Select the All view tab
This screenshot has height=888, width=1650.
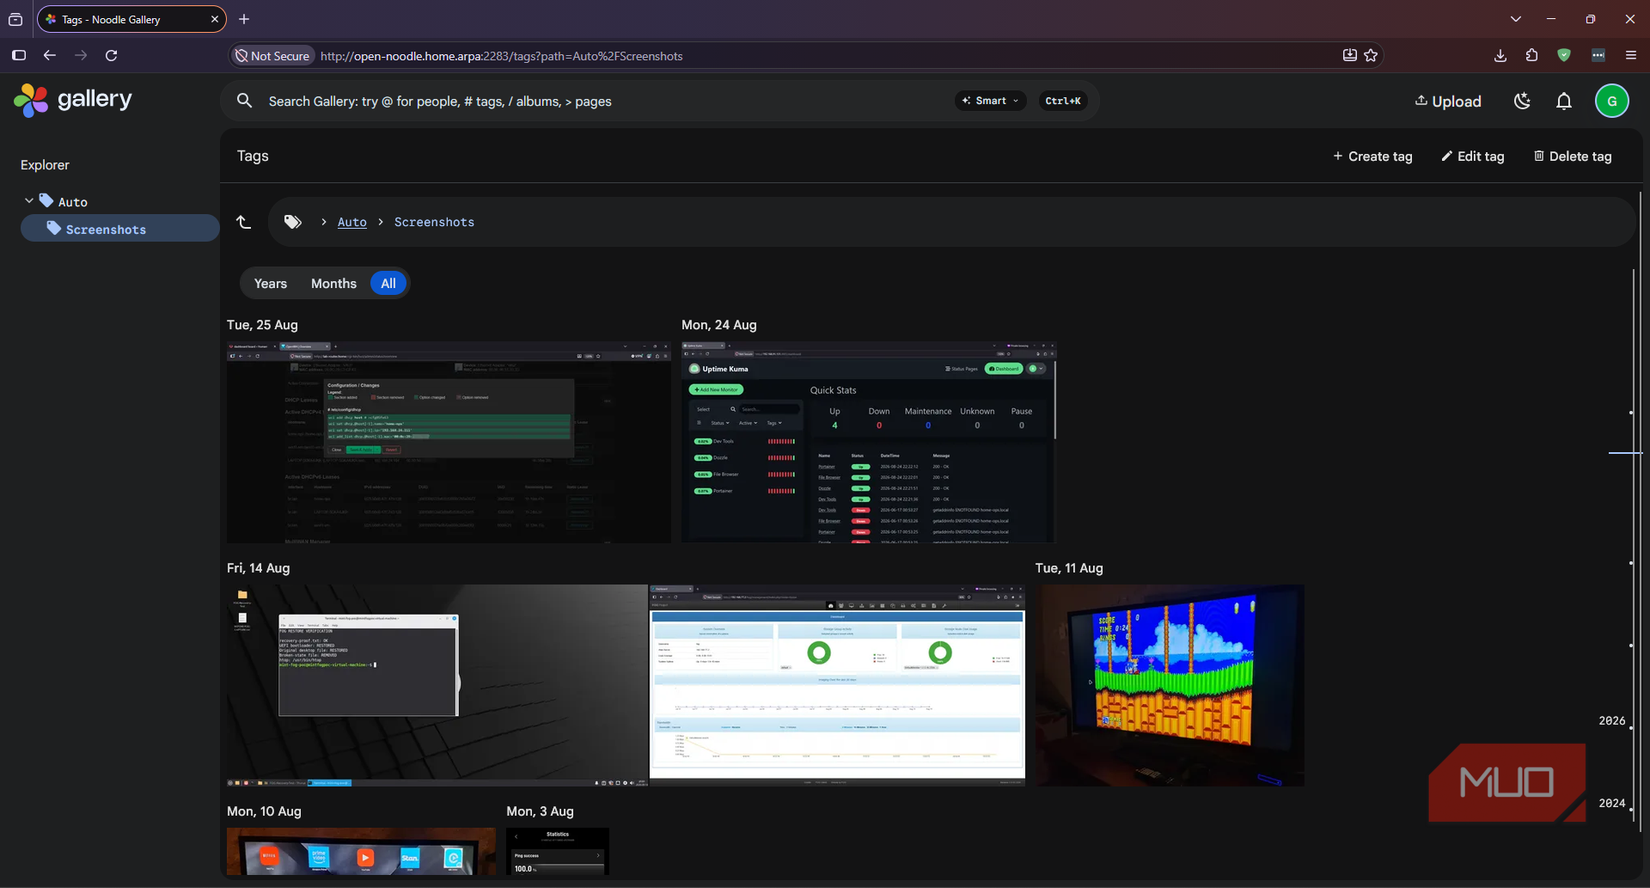coord(388,284)
